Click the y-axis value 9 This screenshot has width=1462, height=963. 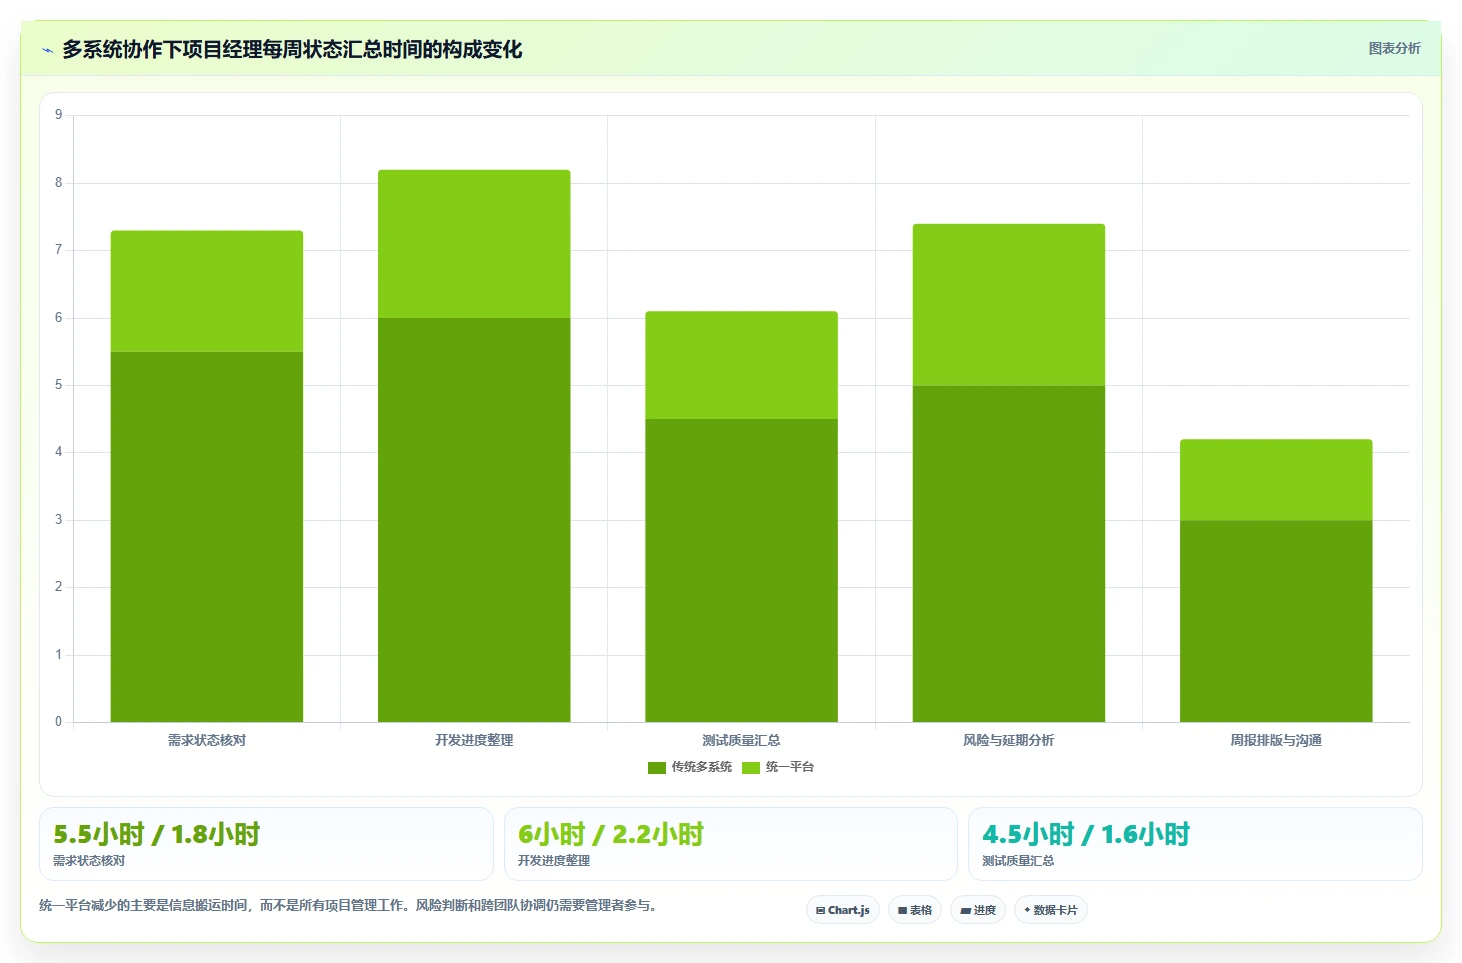click(x=58, y=115)
